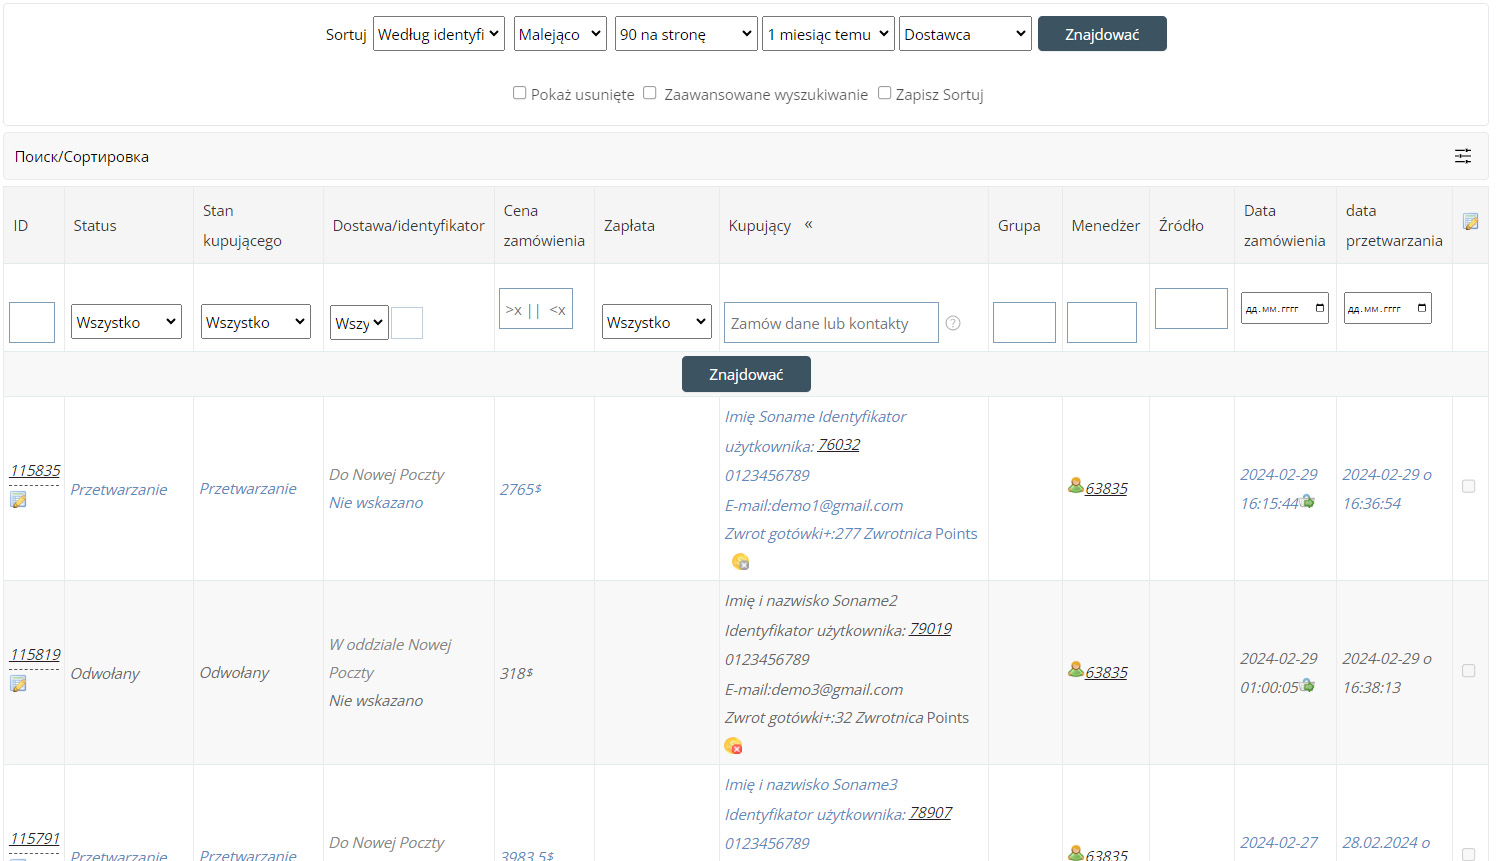Toggle Zaawansowane wyszukiwanie checkbox
Screen dimensions: 1496x861
[650, 93]
